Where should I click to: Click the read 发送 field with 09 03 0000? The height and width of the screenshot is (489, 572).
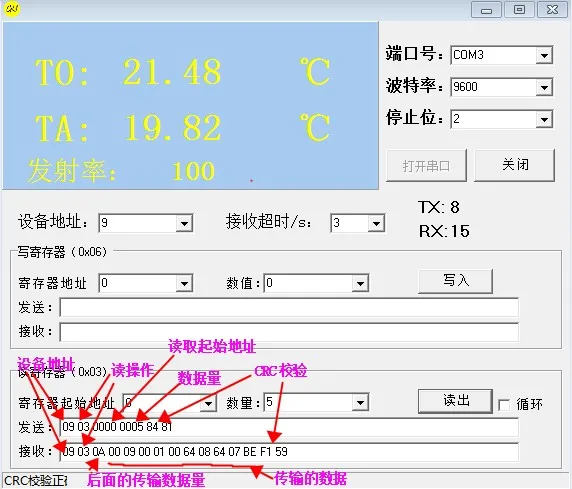(x=289, y=427)
